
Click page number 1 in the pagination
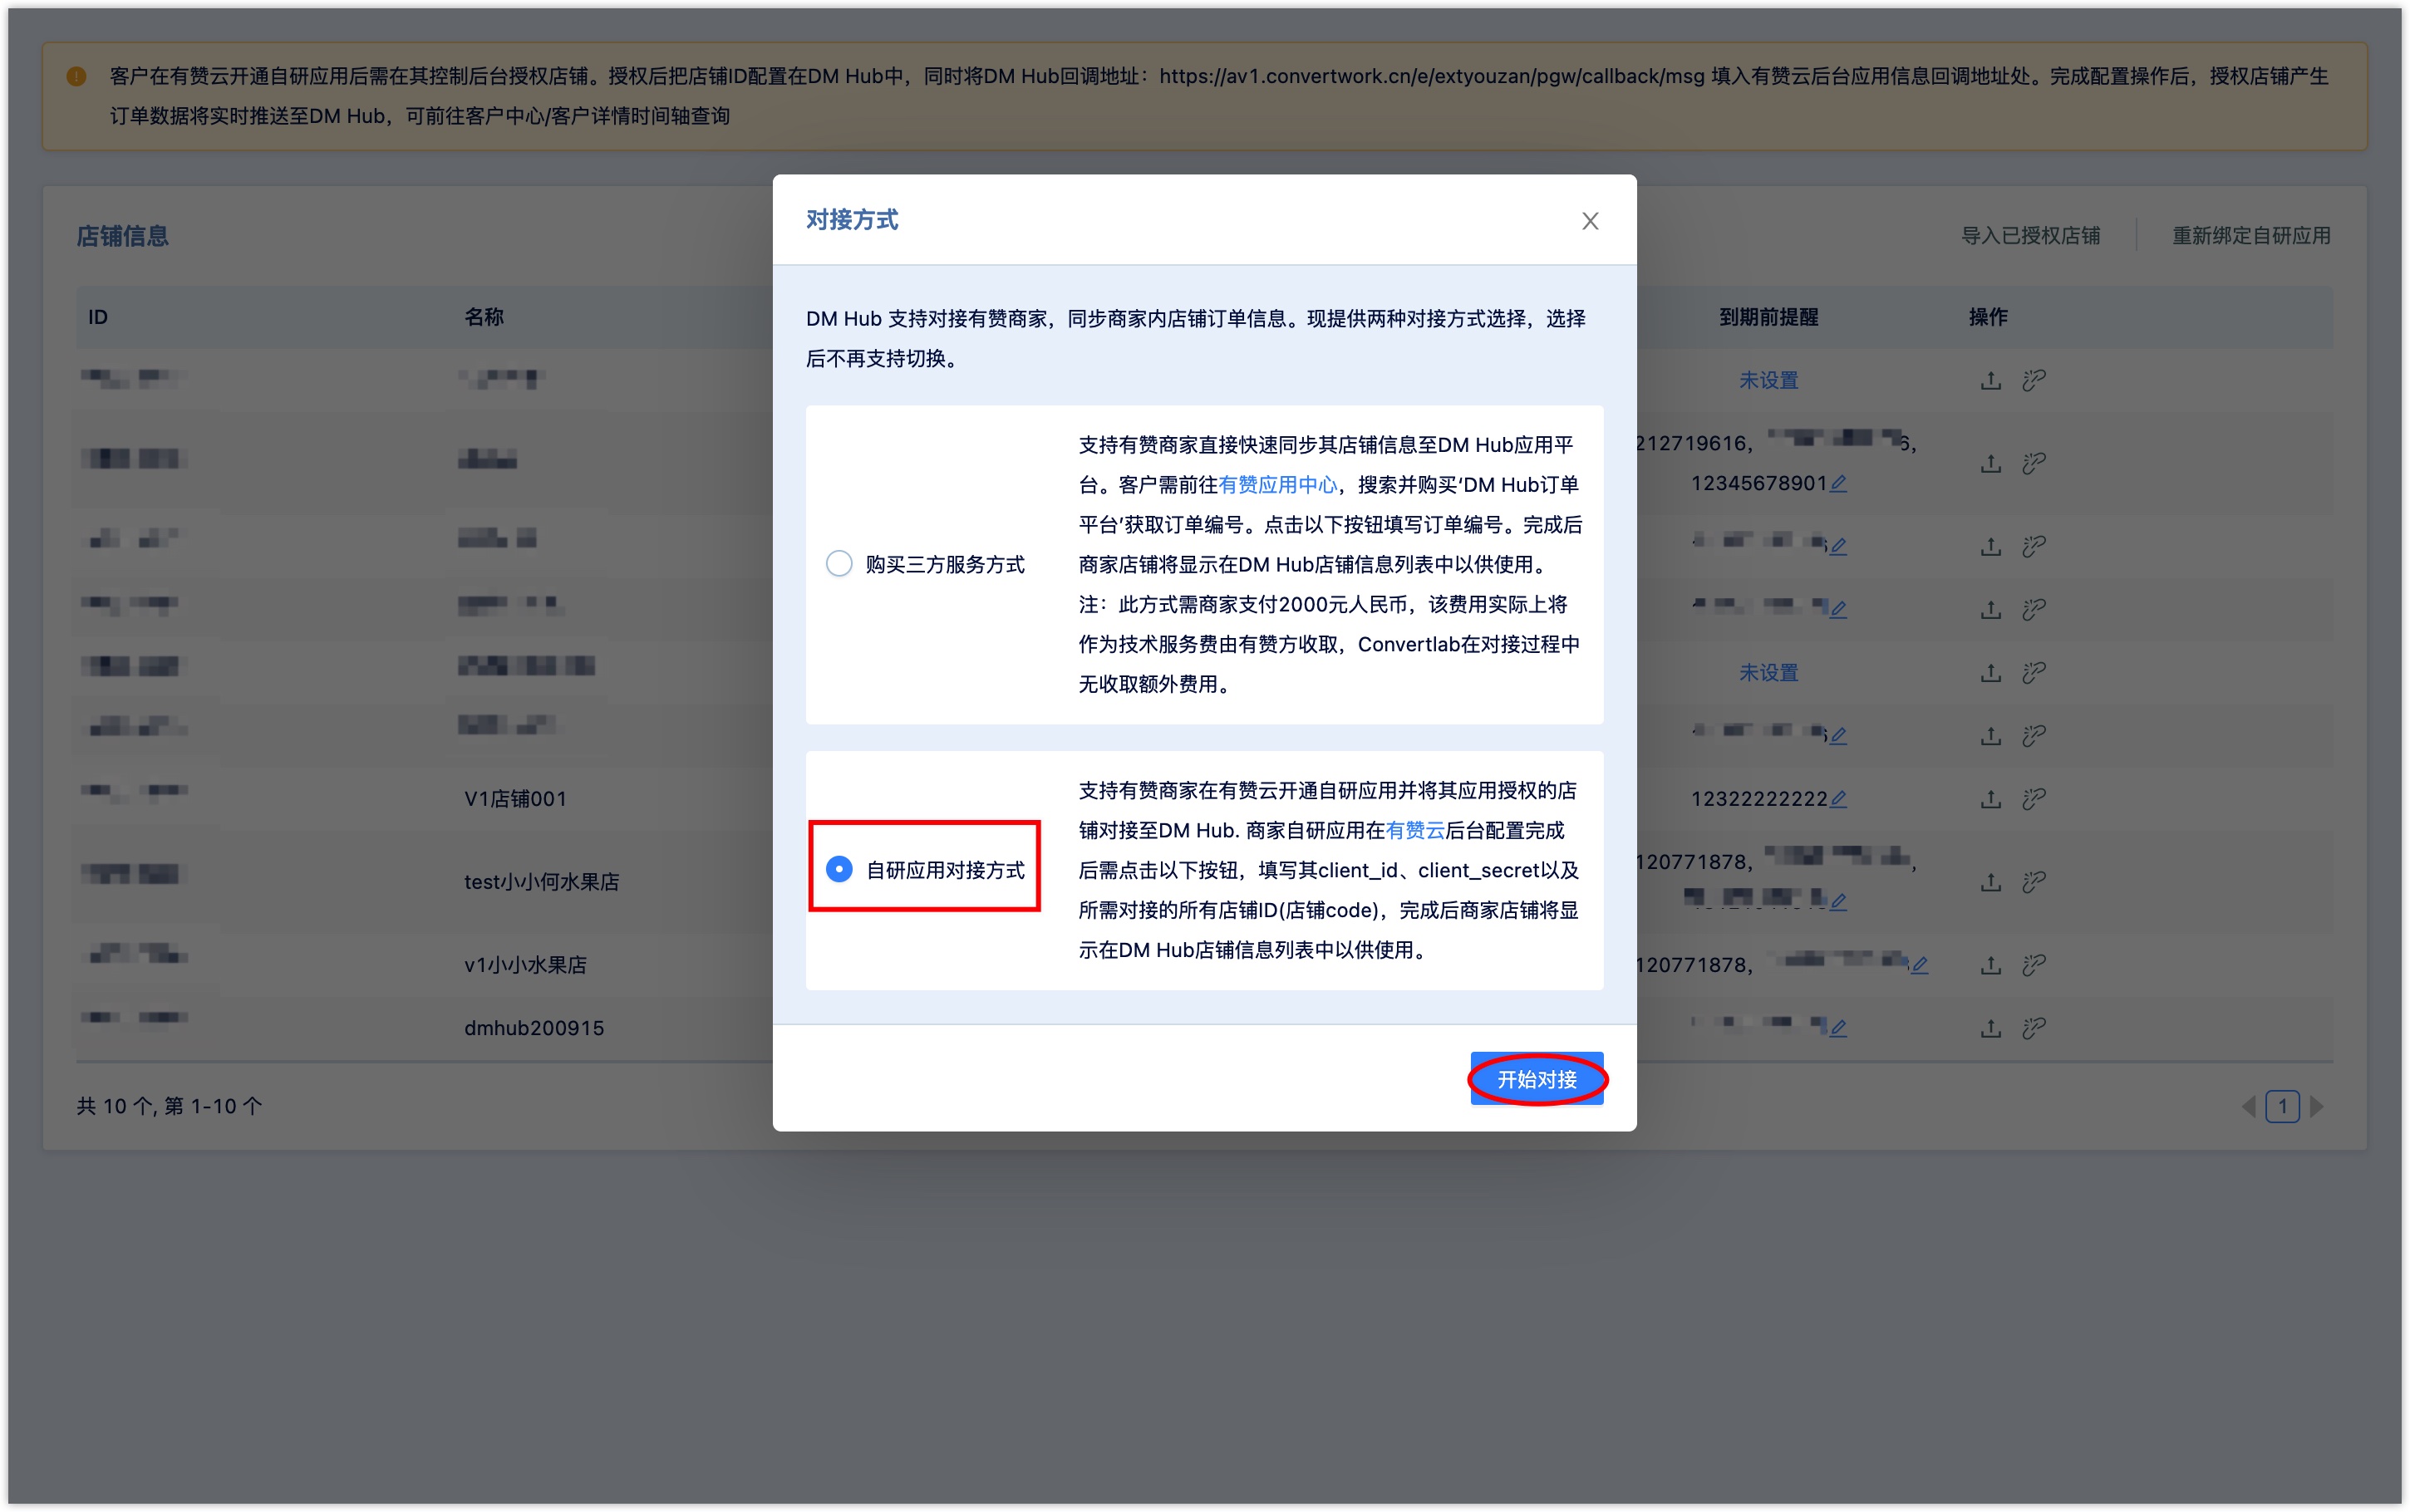(2282, 1106)
